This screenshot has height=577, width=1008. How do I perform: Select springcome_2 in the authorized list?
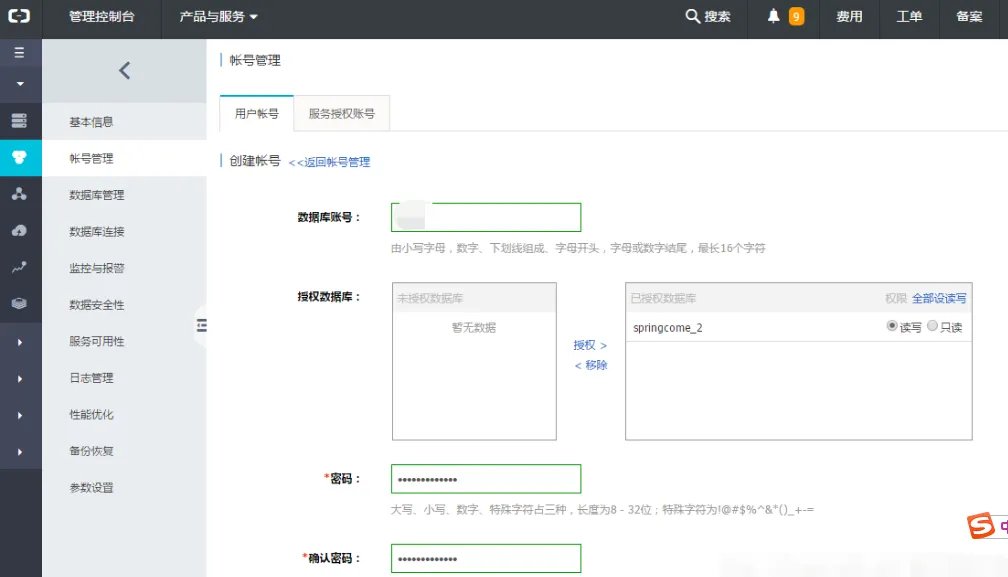pyautogui.click(x=667, y=328)
